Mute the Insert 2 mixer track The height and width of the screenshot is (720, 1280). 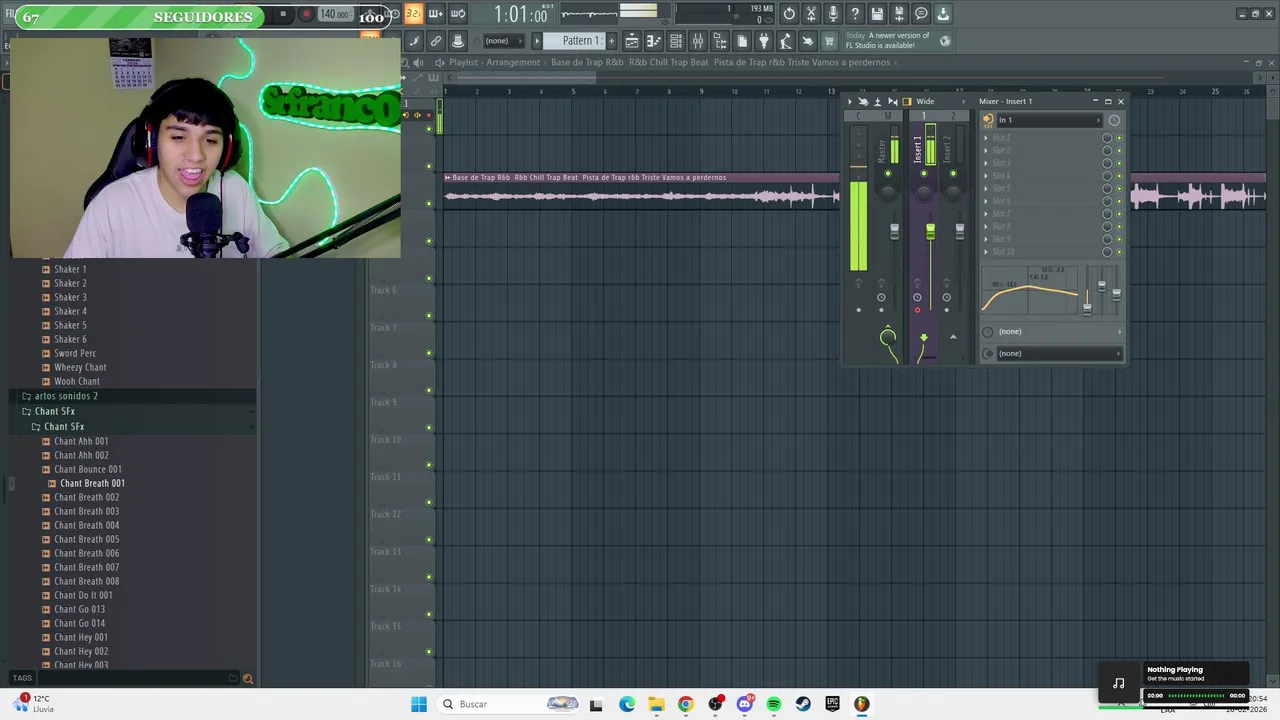(953, 173)
